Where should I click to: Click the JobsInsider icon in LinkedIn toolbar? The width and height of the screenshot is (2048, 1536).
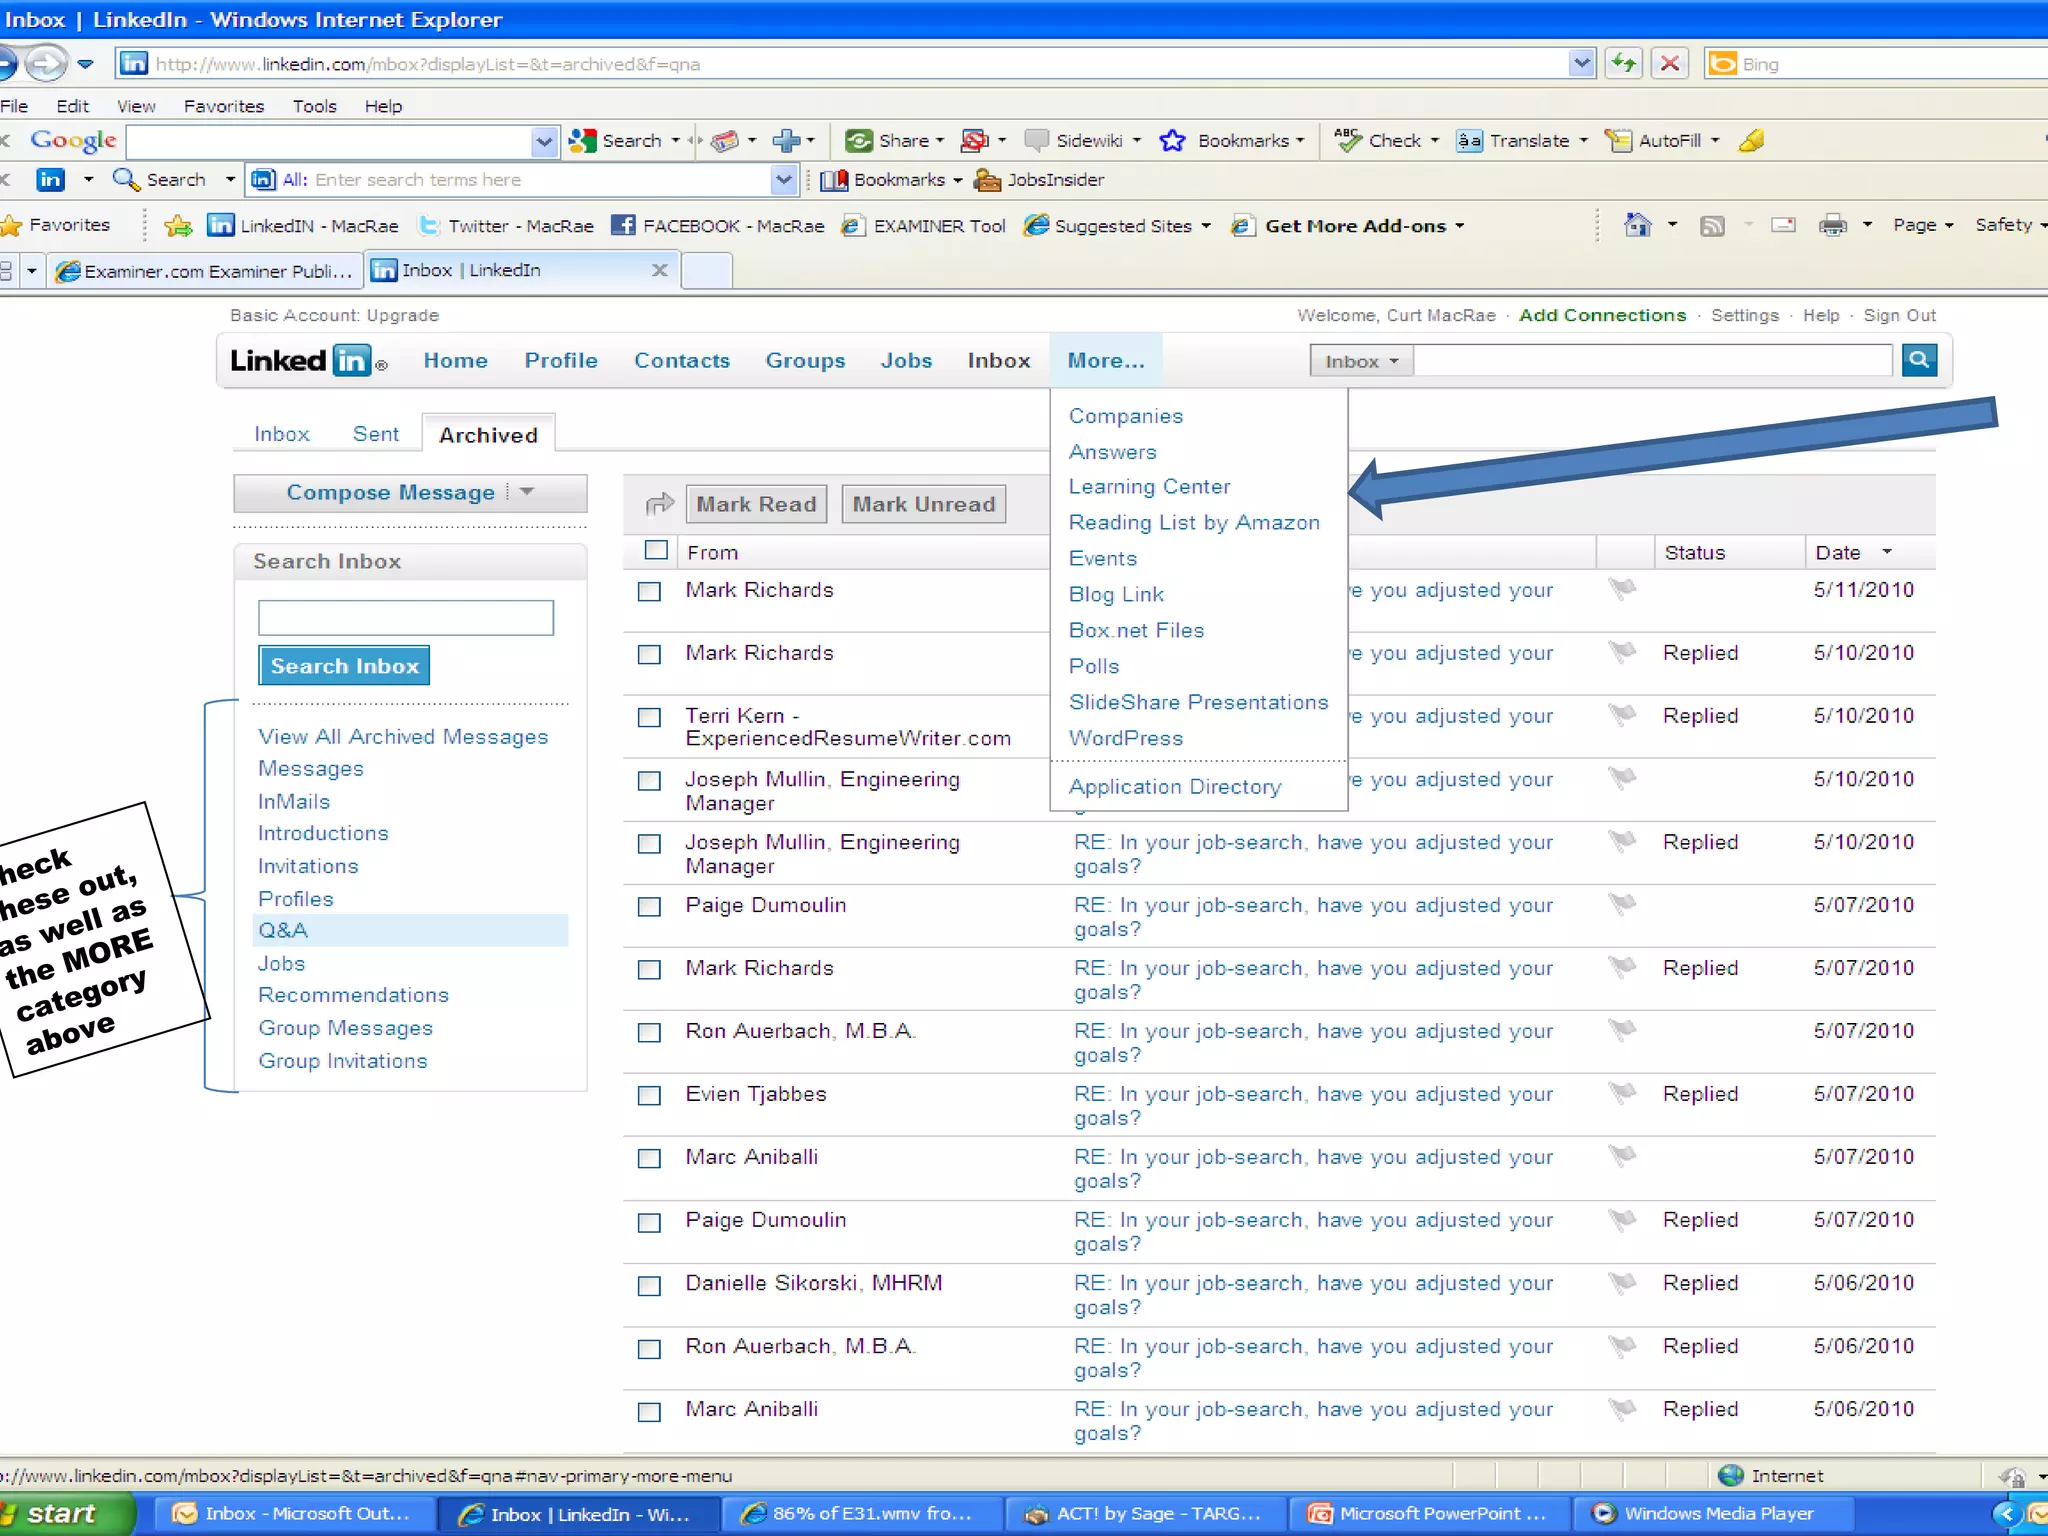click(987, 180)
